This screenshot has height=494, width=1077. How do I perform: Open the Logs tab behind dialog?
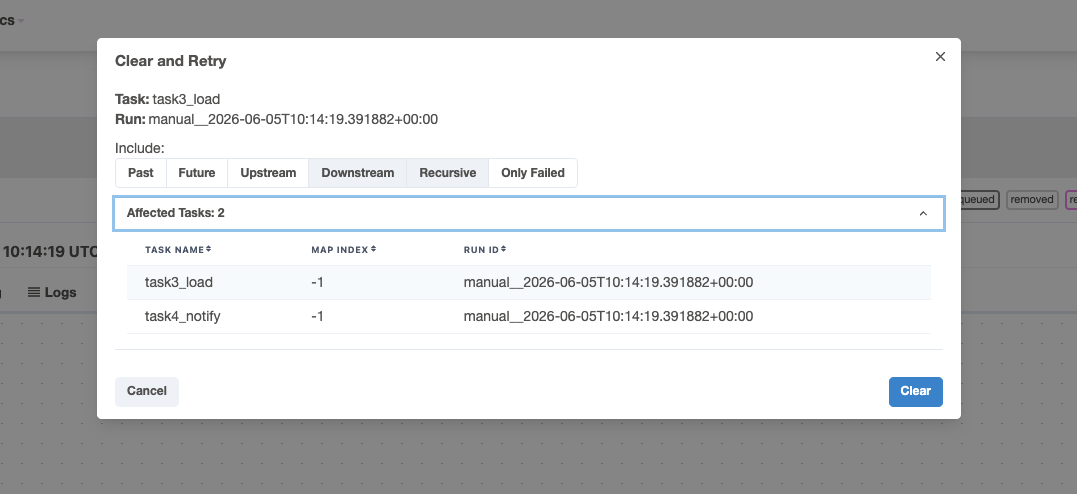coord(52,293)
